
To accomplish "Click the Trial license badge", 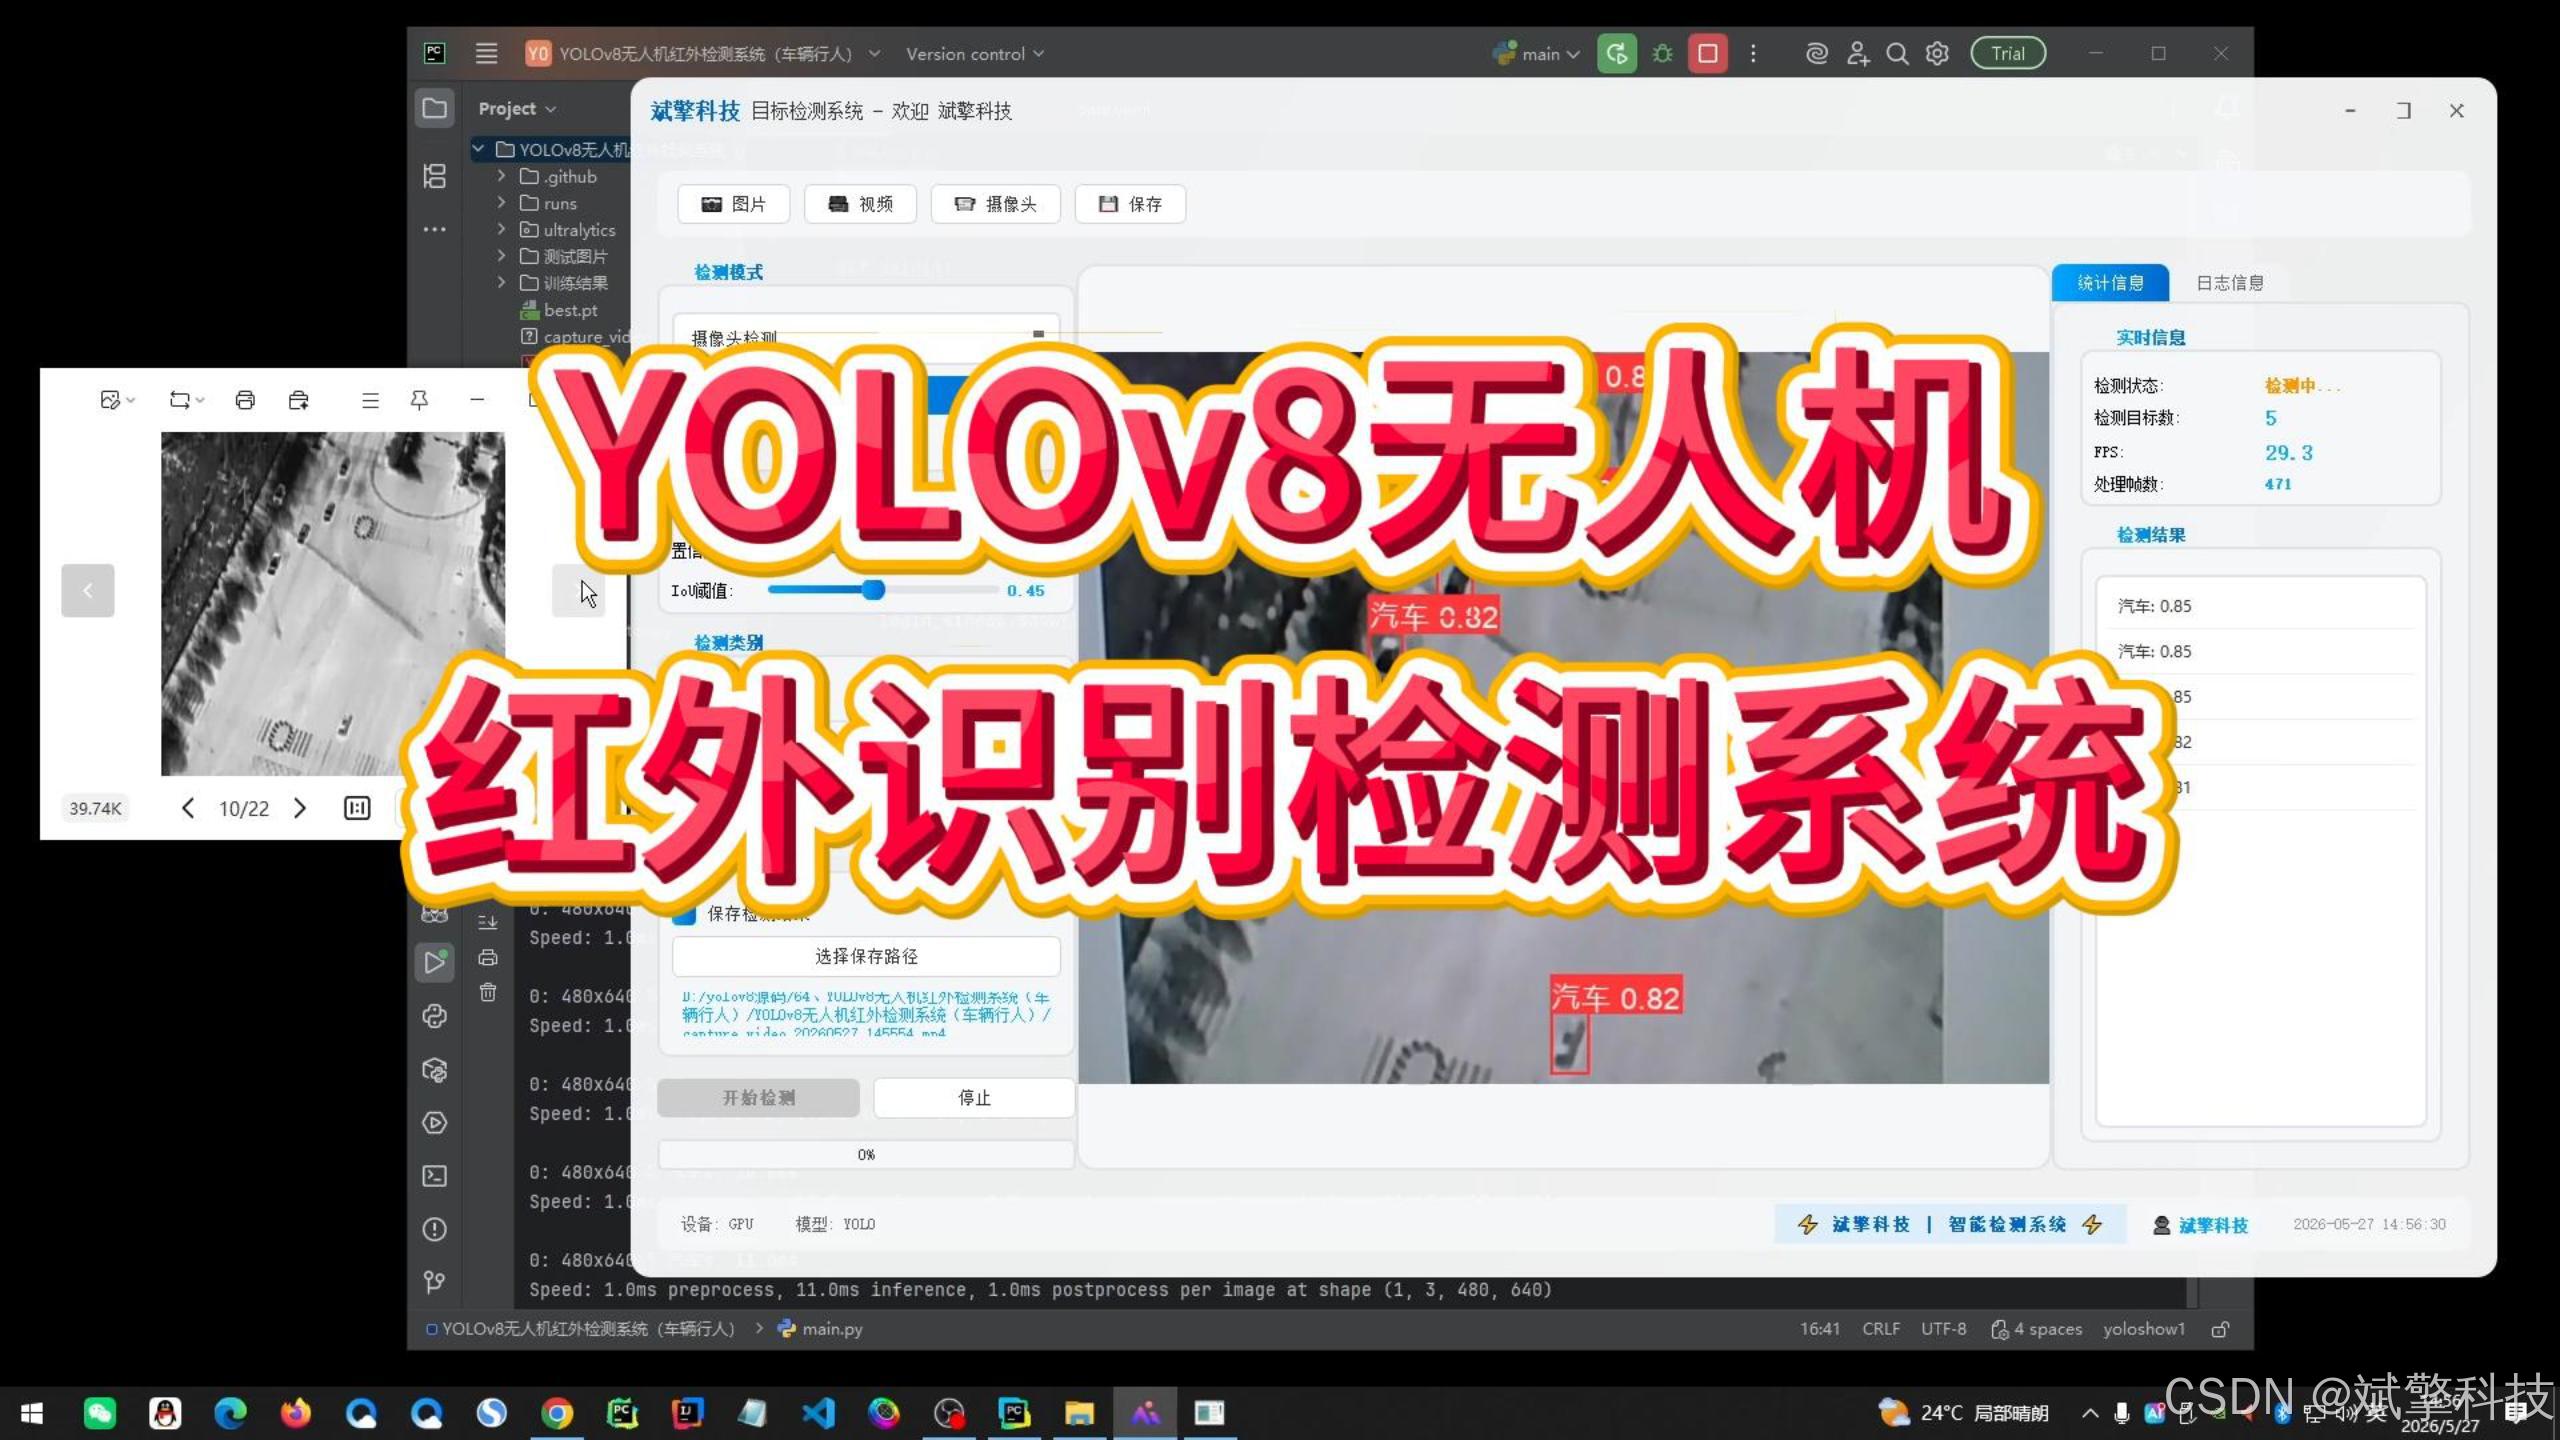I will coord(2008,53).
